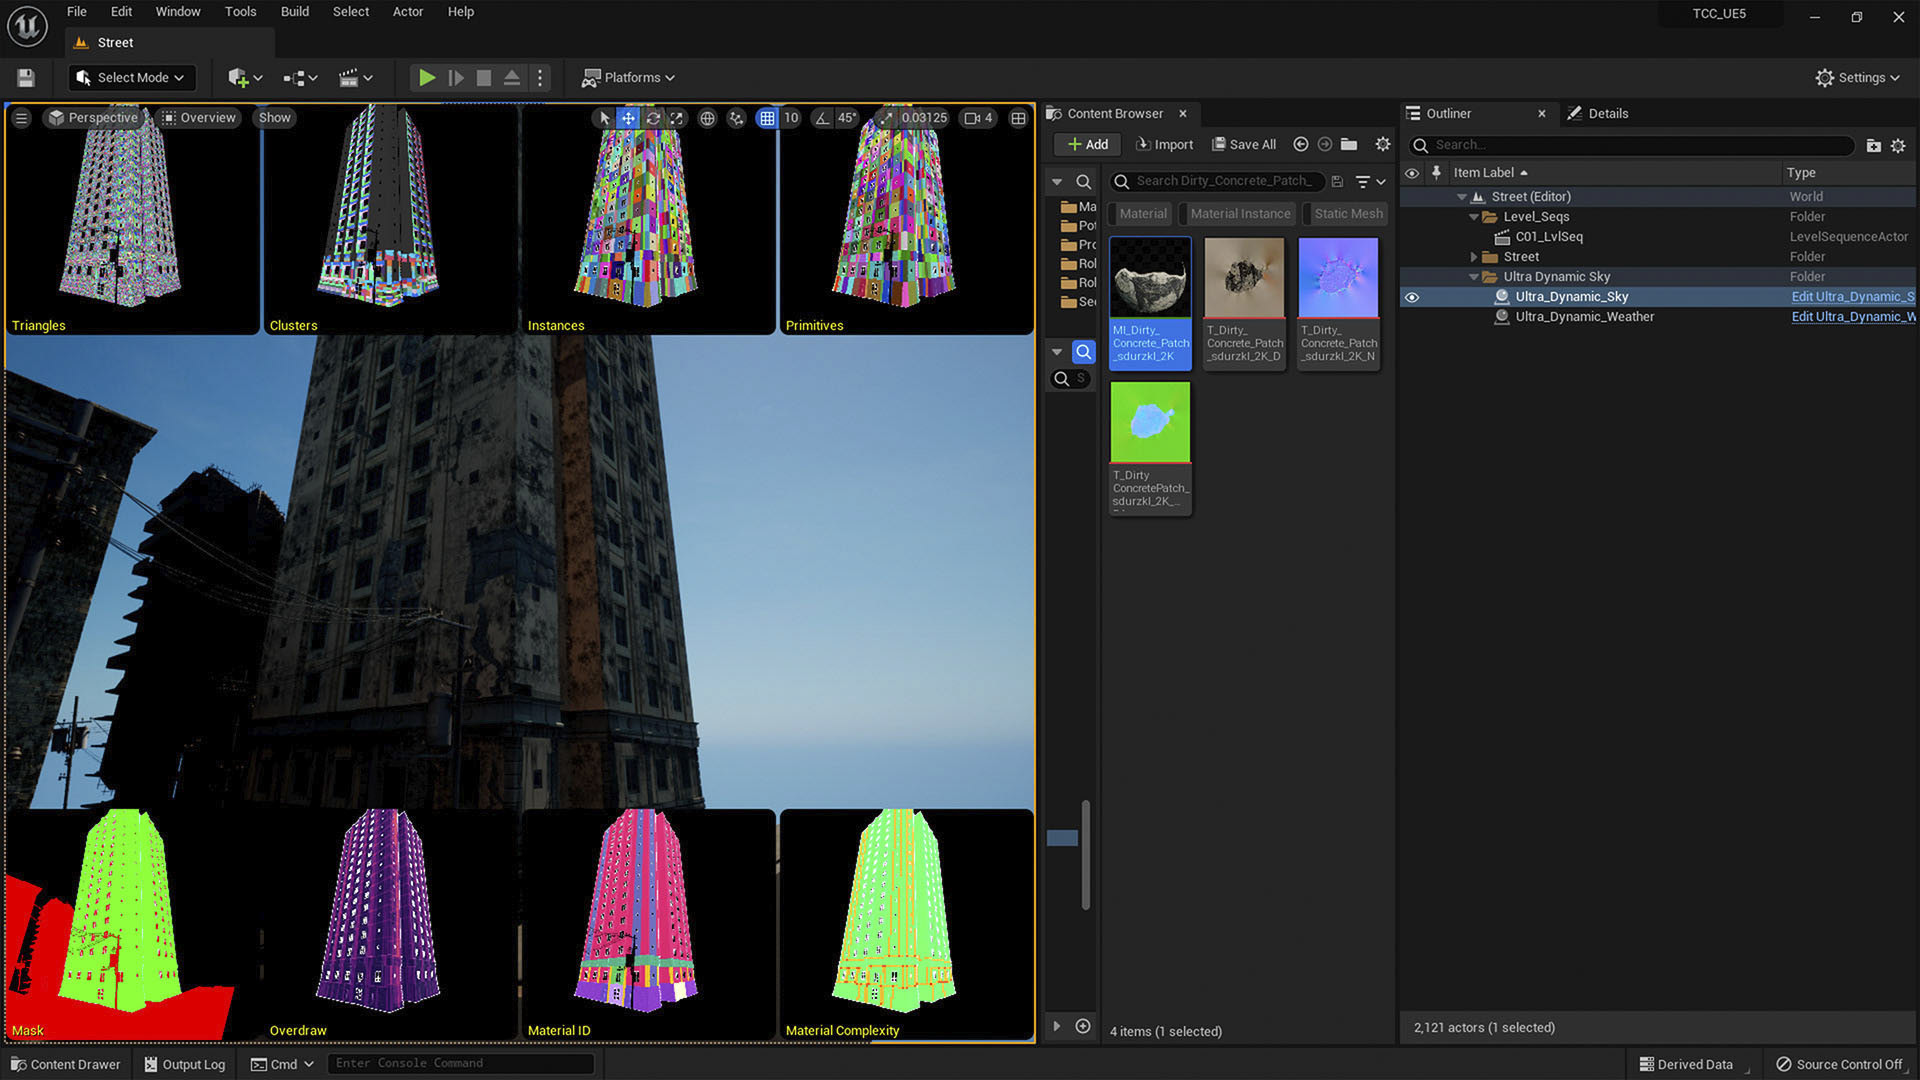The image size is (1920, 1080).
Task: Click the Add button in Content Browser
Action: click(x=1087, y=144)
